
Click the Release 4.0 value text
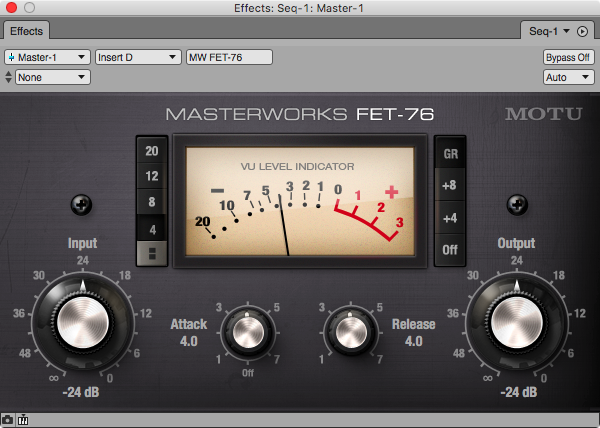click(x=414, y=341)
